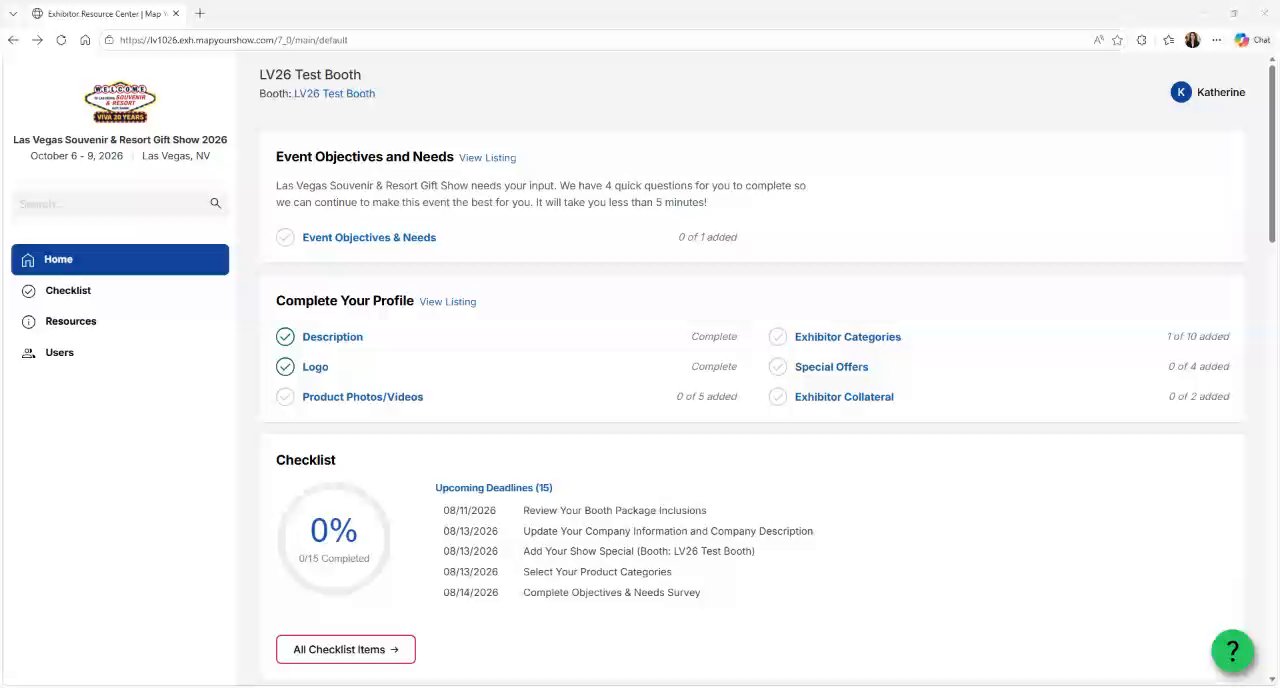This screenshot has height=688, width=1280.
Task: Click View Listing next to Event Objectives
Action: click(x=487, y=158)
